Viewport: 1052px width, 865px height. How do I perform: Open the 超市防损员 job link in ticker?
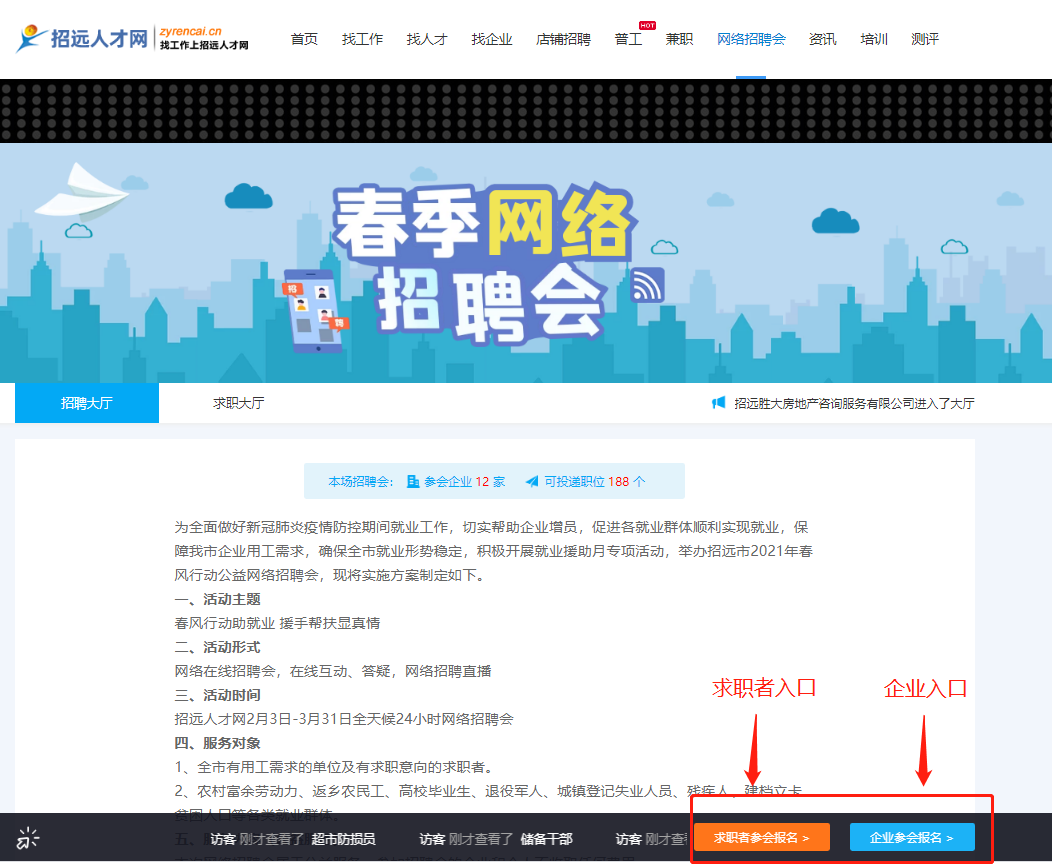click(343, 839)
